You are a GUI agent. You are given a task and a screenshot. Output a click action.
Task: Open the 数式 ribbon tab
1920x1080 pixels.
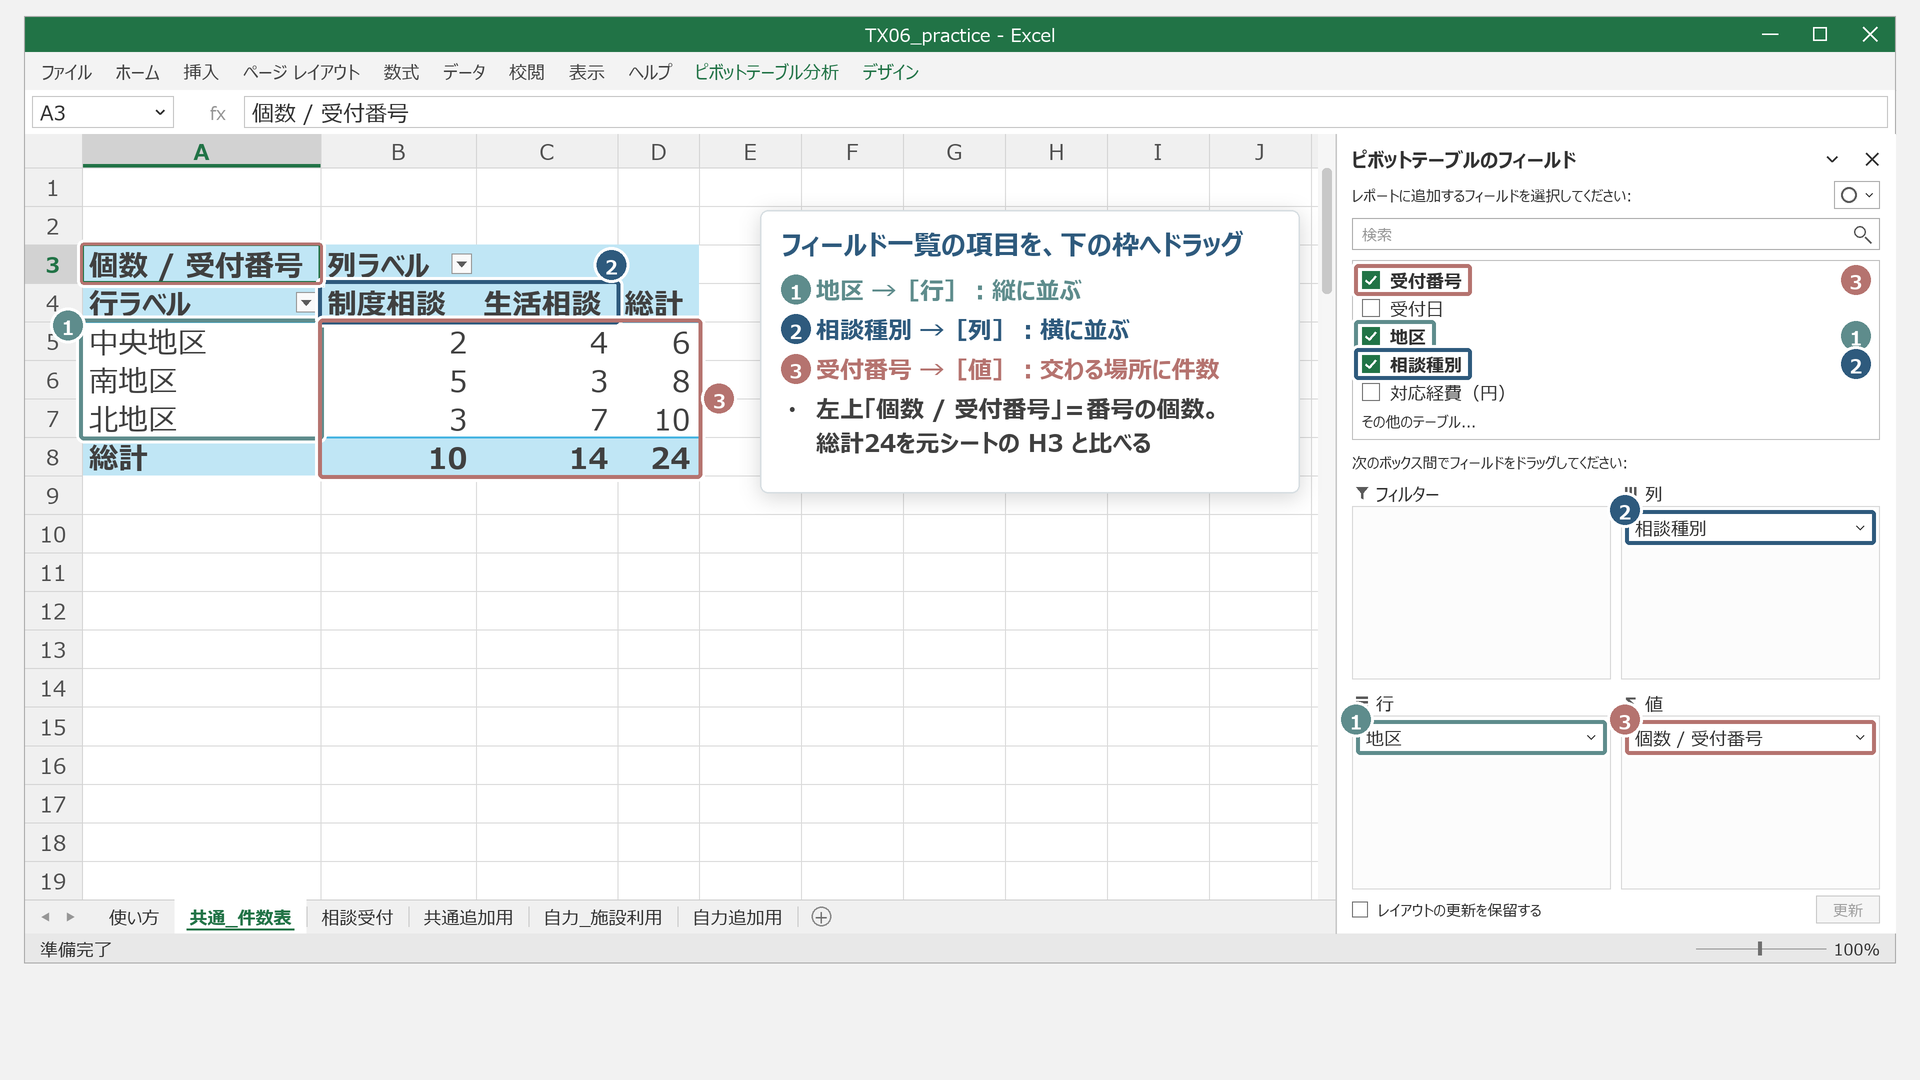401,72
